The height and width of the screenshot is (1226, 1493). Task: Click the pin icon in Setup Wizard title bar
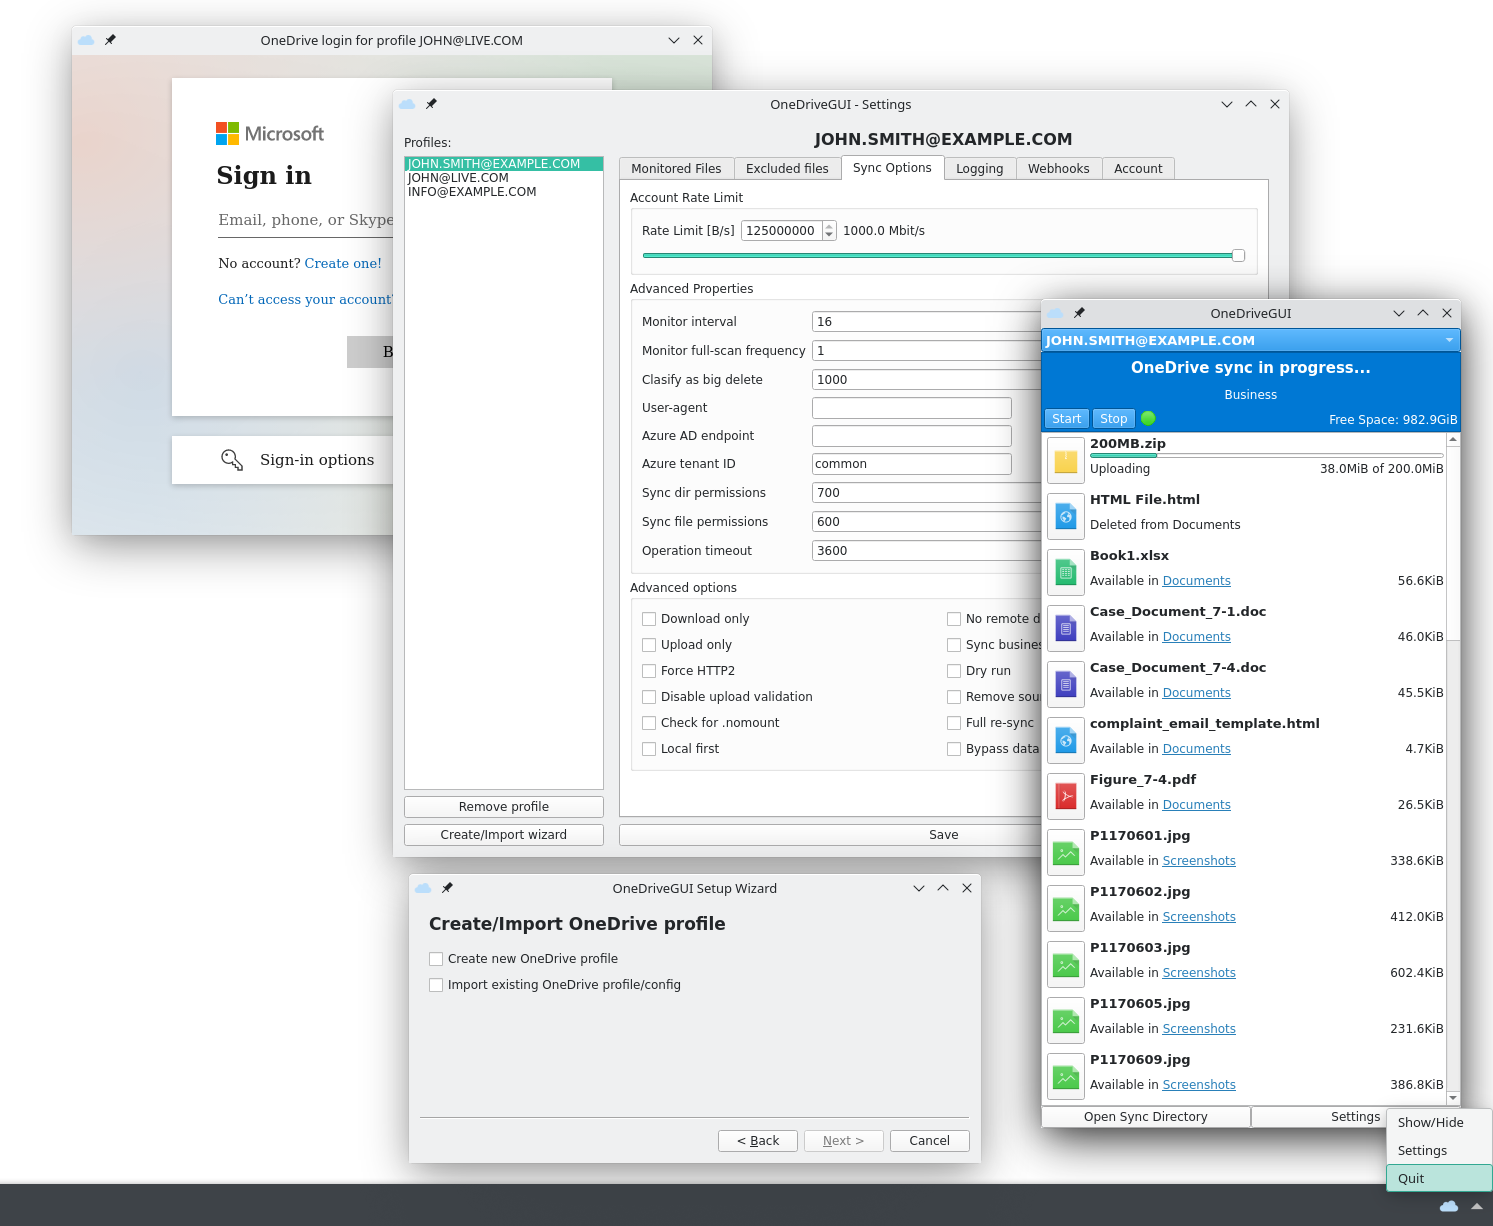tap(447, 888)
